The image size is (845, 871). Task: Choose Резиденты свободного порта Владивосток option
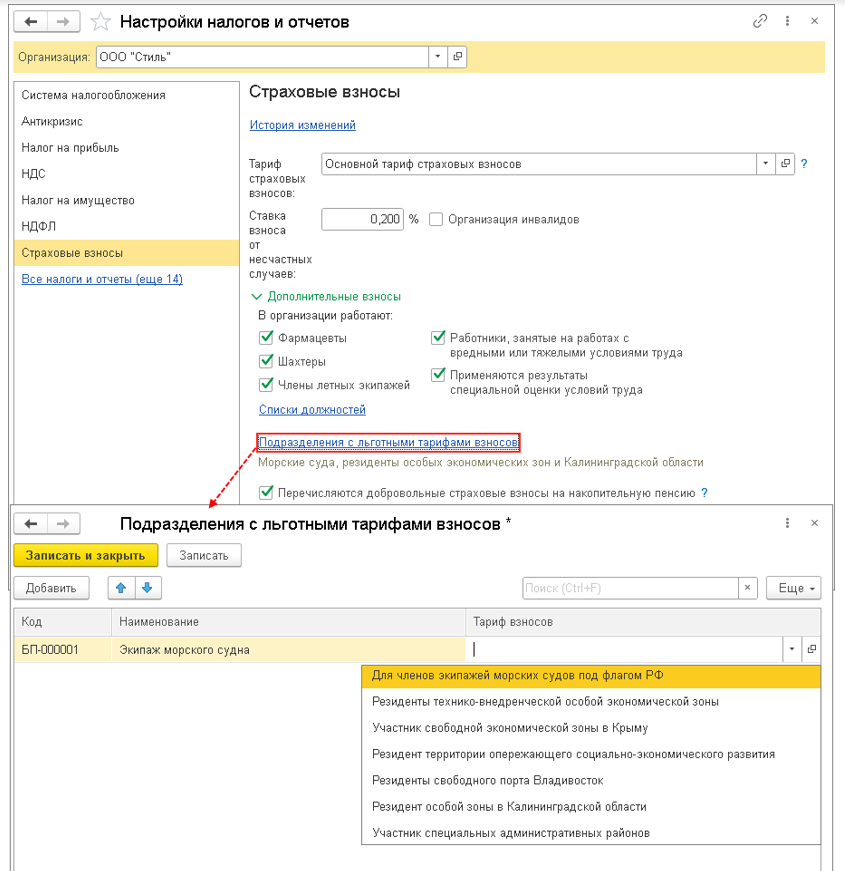tap(487, 780)
